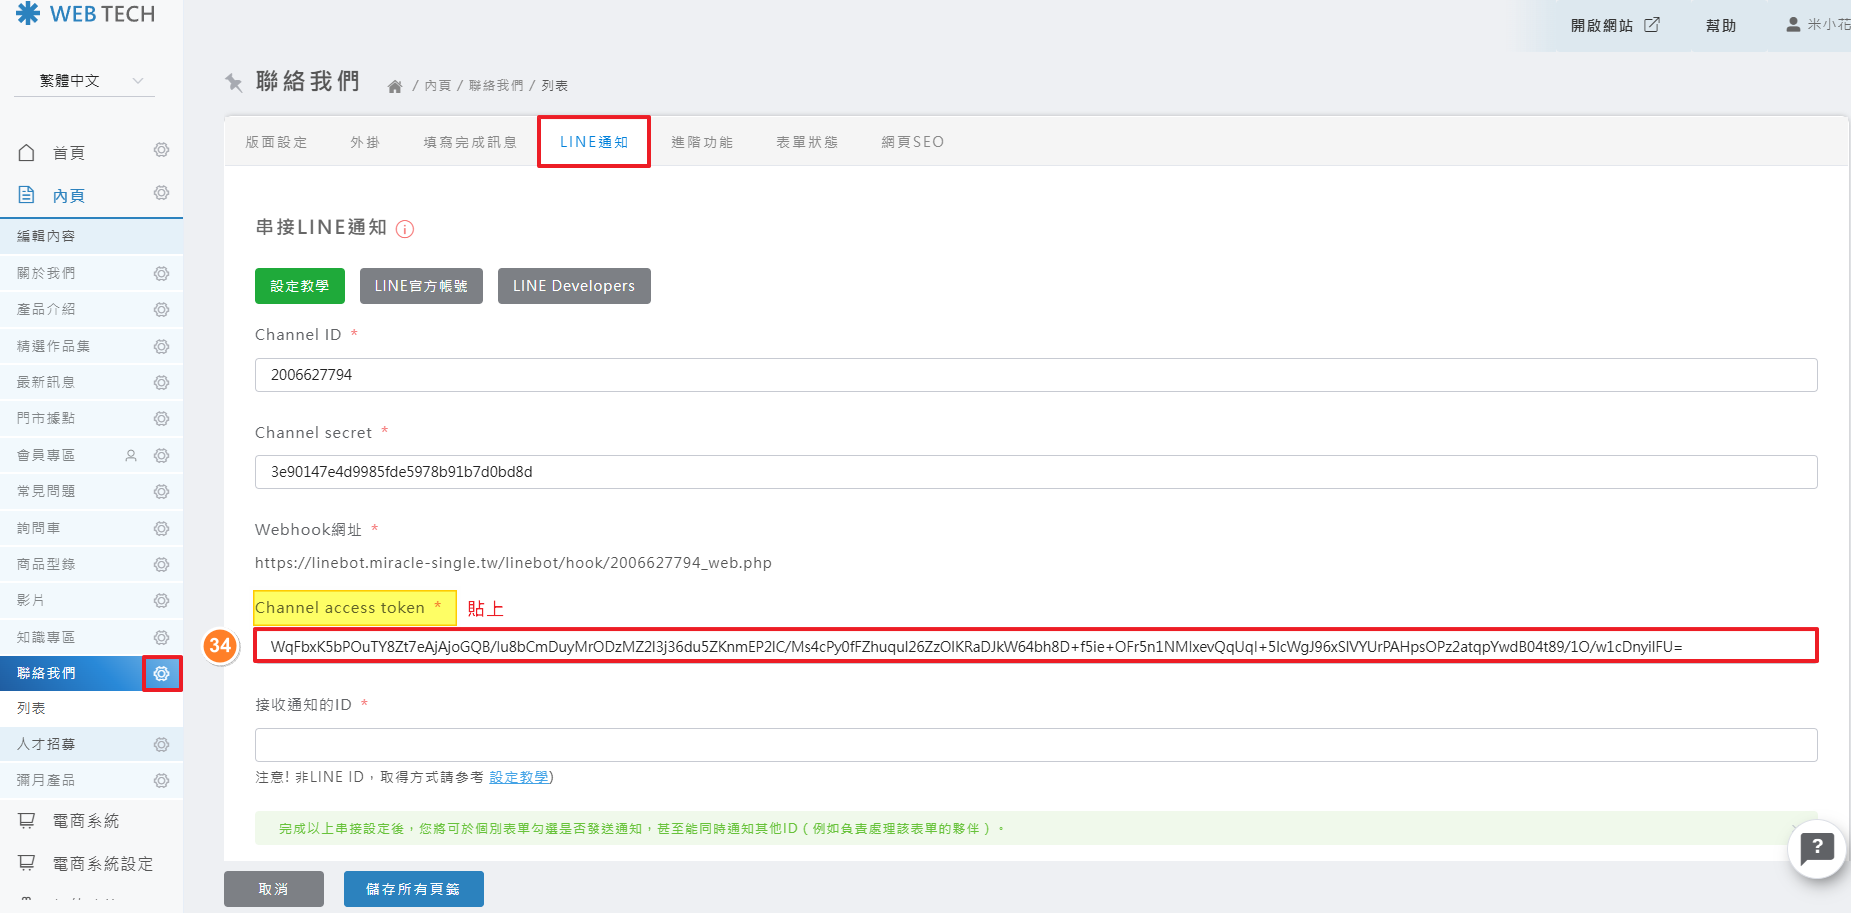Open settings gear for 聯絡我們
The width and height of the screenshot is (1851, 913).
161,674
